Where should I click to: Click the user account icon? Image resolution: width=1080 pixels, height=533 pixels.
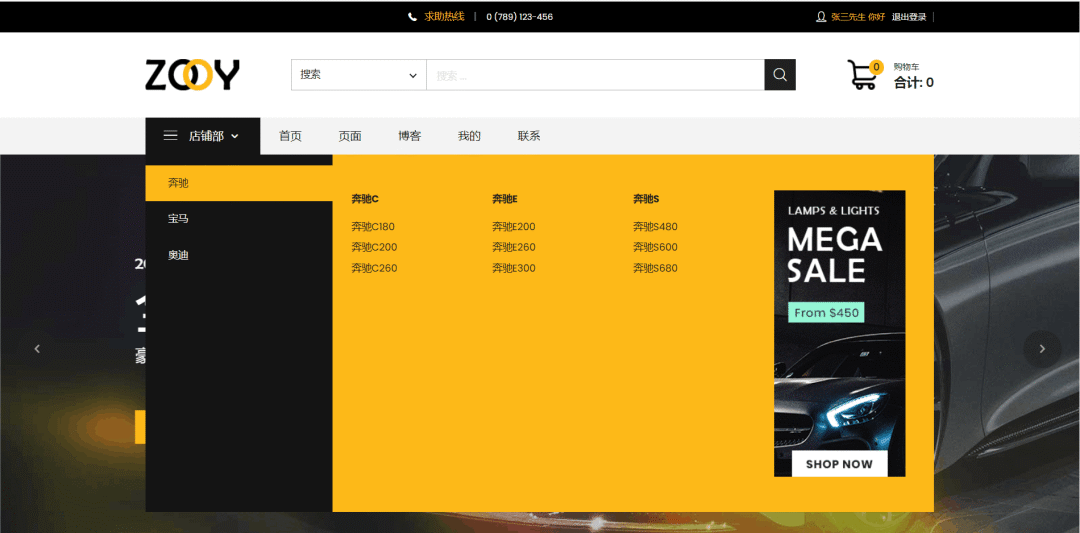pos(820,17)
